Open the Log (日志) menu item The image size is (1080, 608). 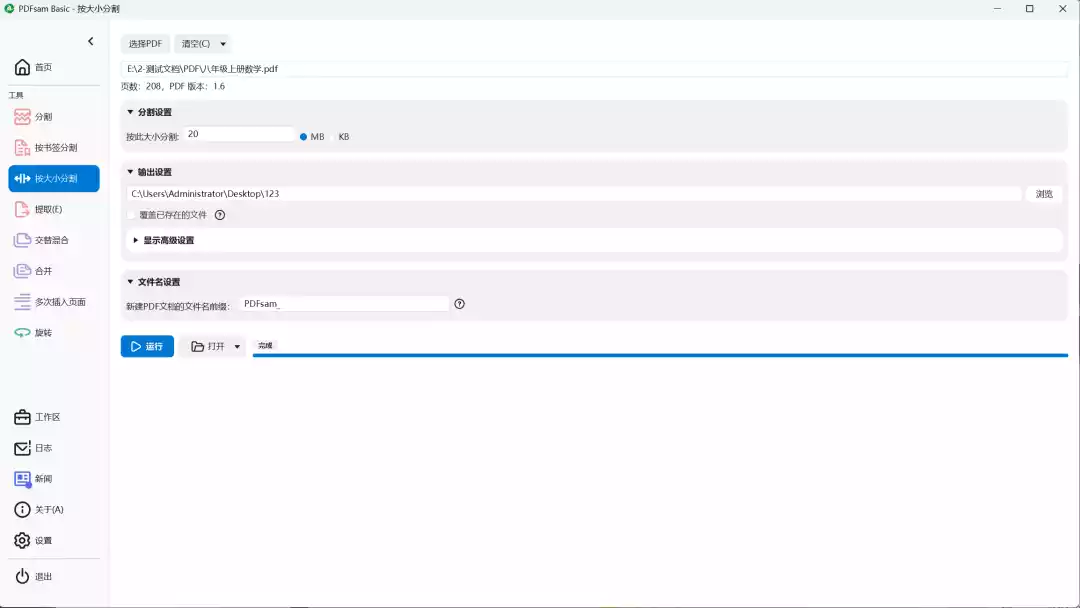22,448
